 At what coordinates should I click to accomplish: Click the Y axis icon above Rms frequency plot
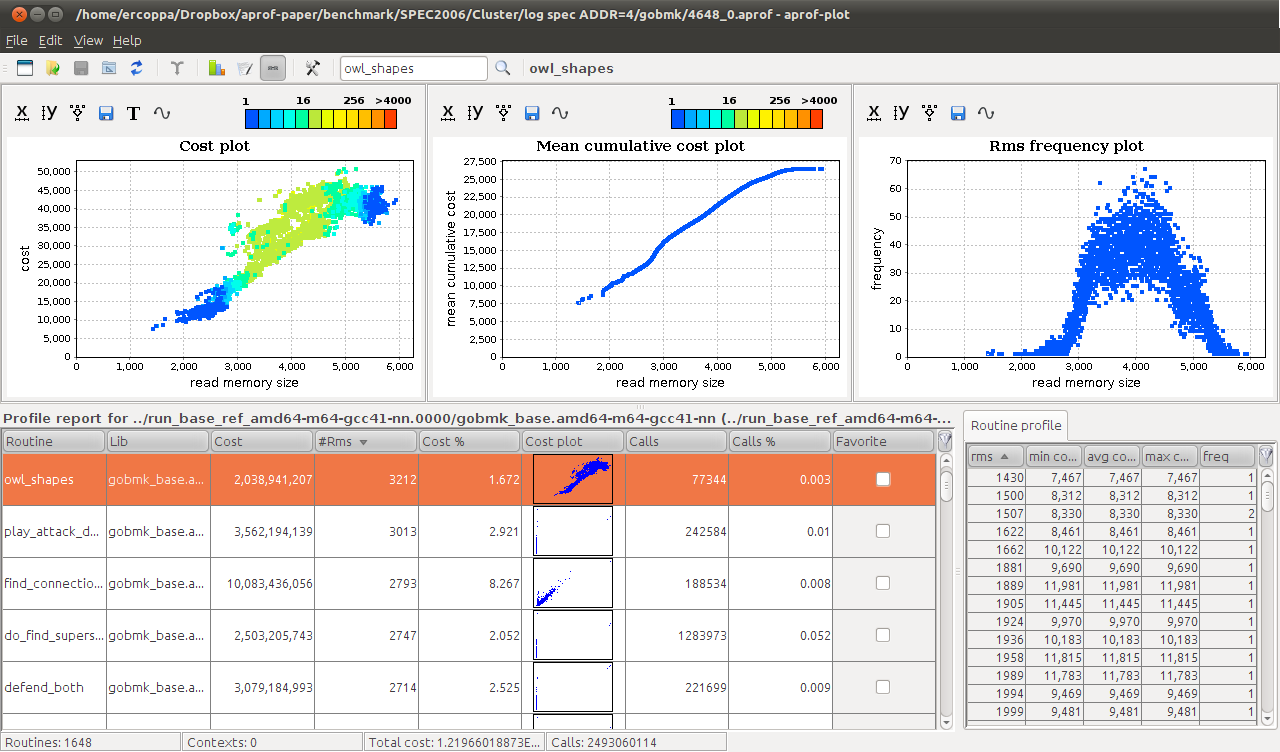pos(900,113)
